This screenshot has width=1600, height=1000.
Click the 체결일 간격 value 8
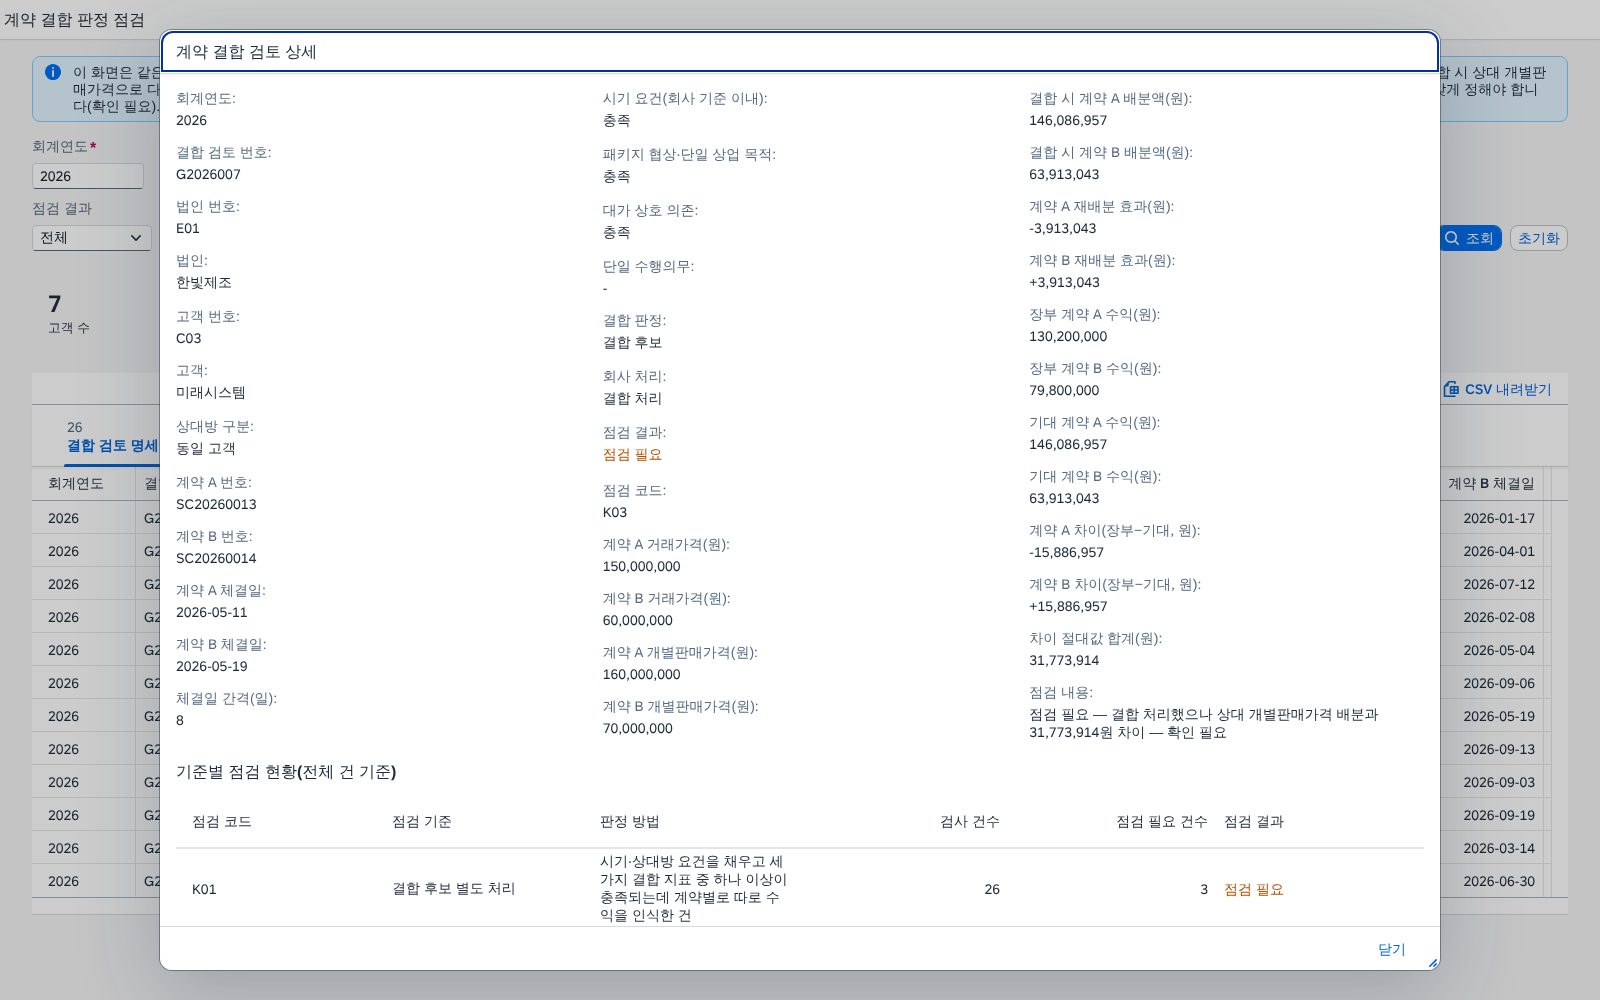[x=180, y=720]
